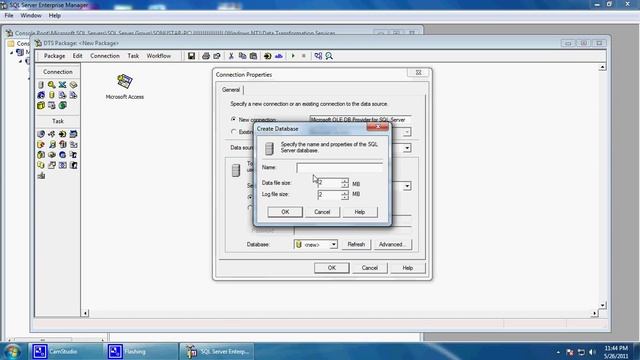Select the Transform Data Task icon in Task palette

62,134
